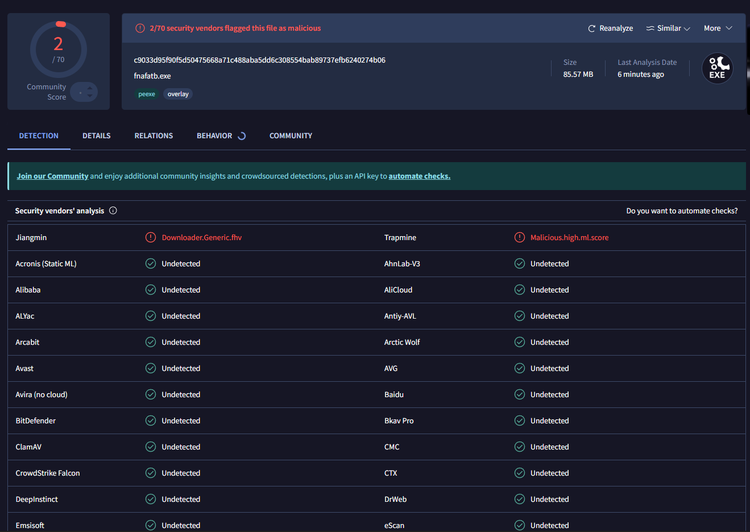Select the Emsisoft vendor name

pyautogui.click(x=30, y=525)
